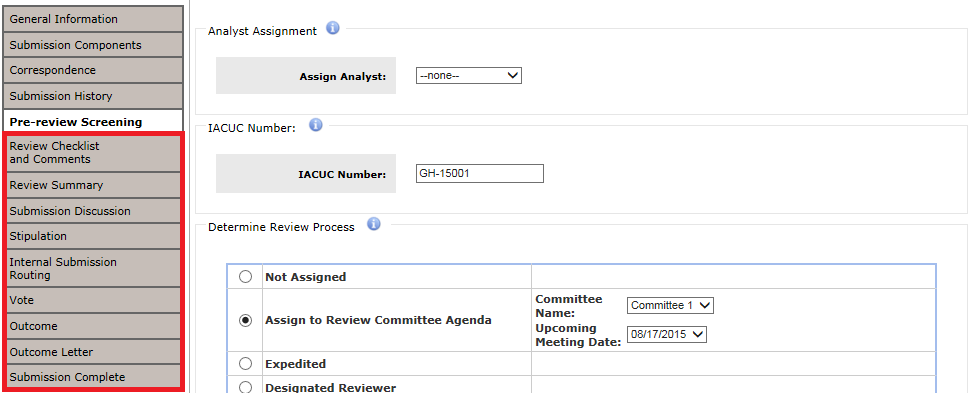Select the Pre-review Screening tab
The image size is (975, 393).
tap(93, 122)
